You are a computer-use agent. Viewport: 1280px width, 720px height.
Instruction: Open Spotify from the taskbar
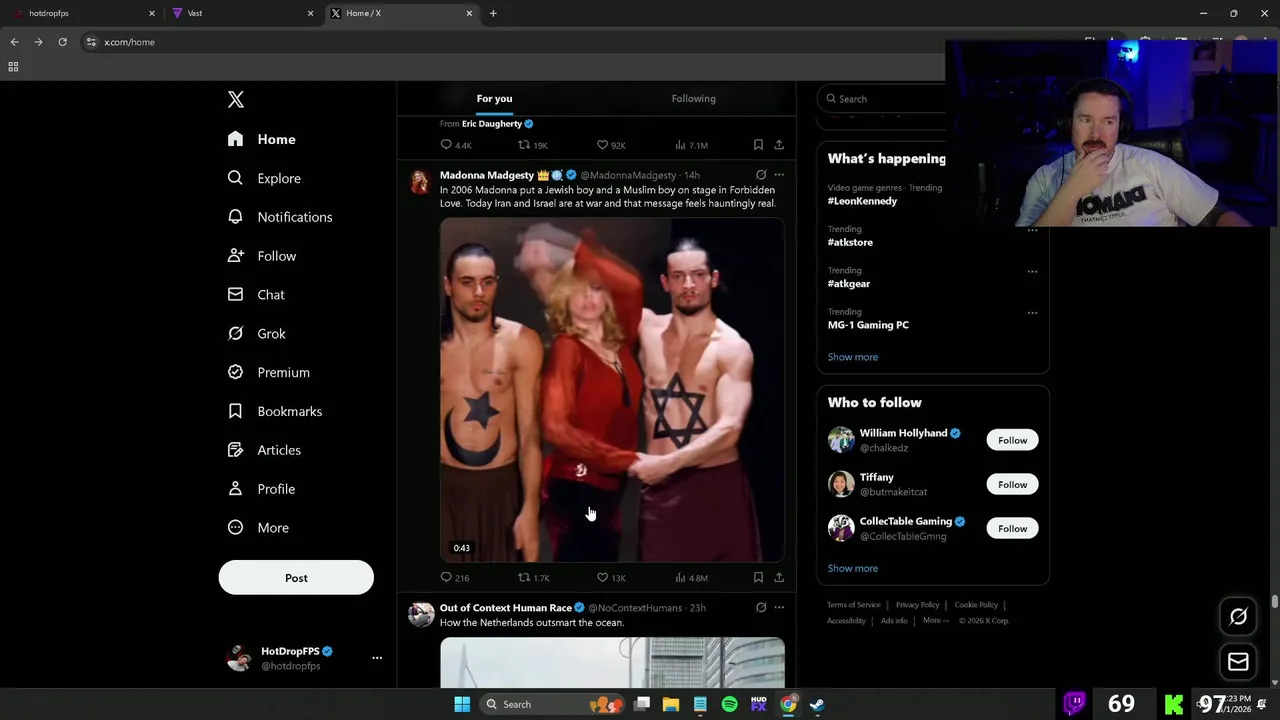(729, 704)
